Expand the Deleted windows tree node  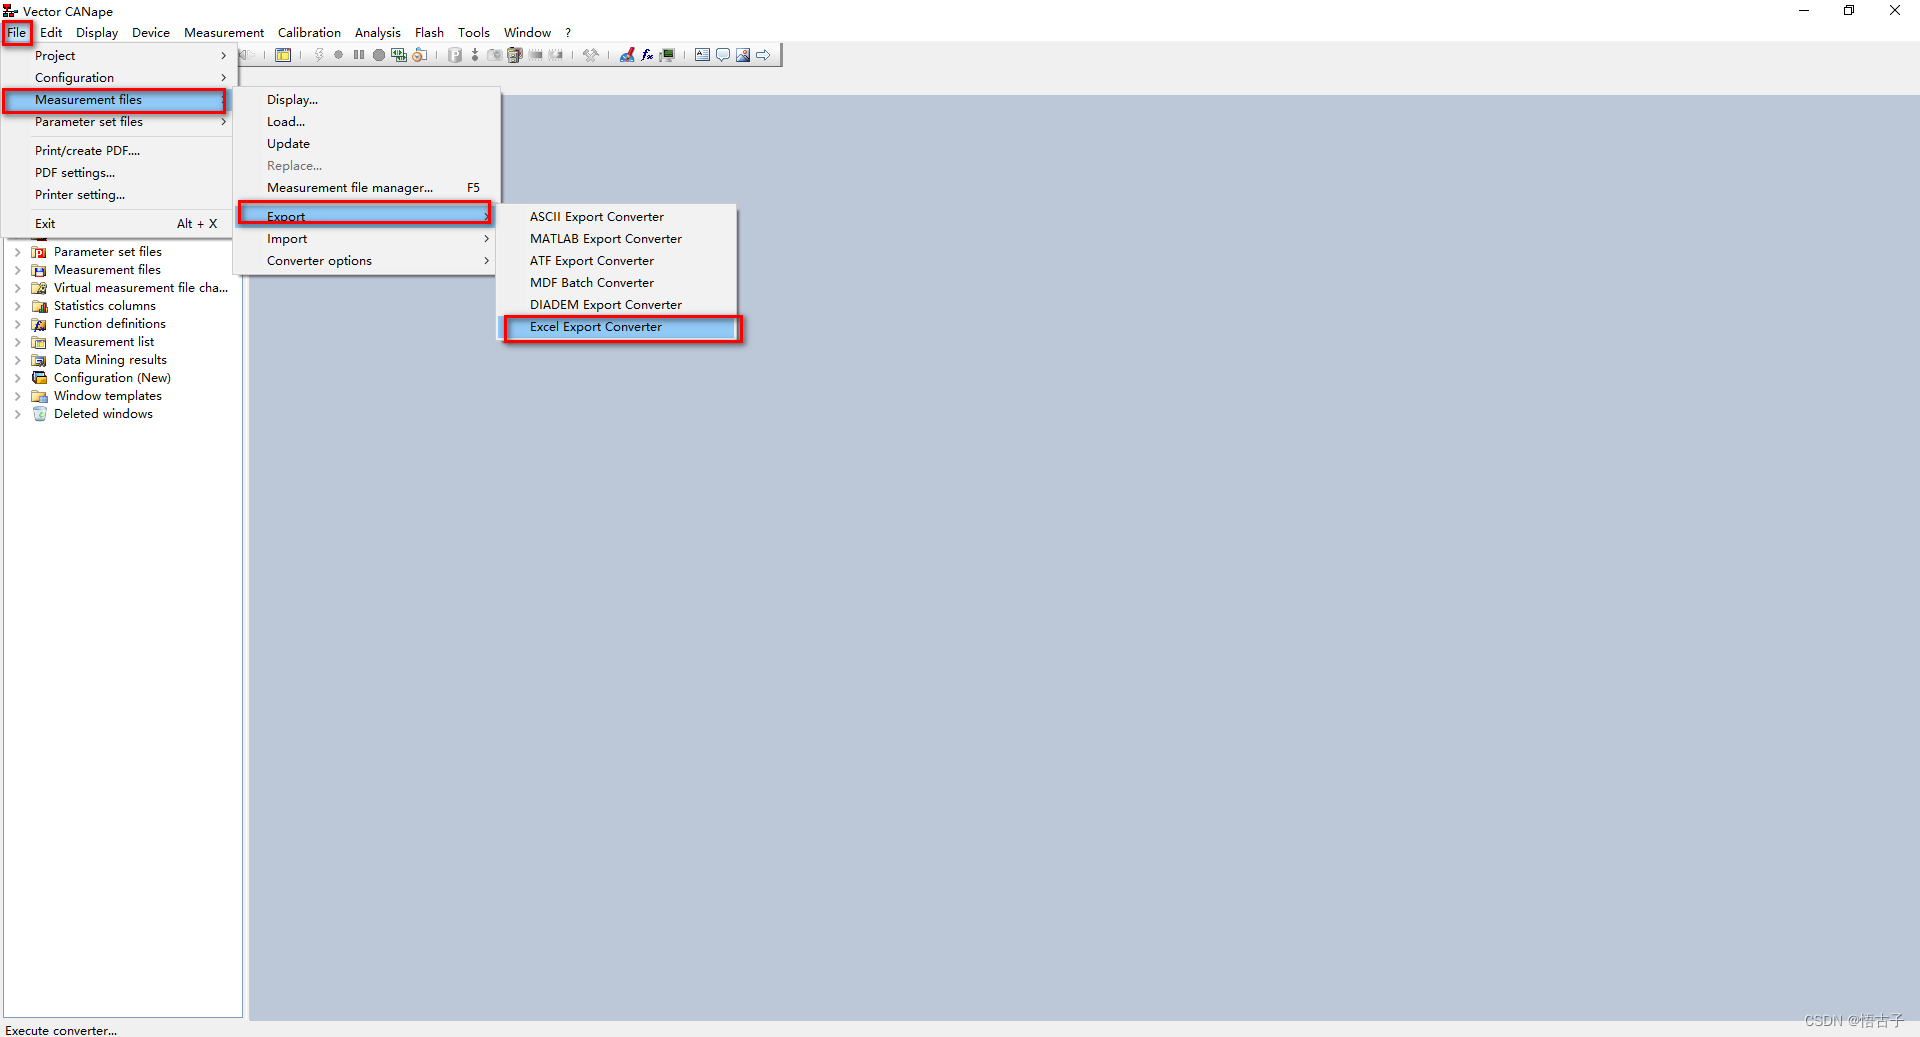point(18,414)
